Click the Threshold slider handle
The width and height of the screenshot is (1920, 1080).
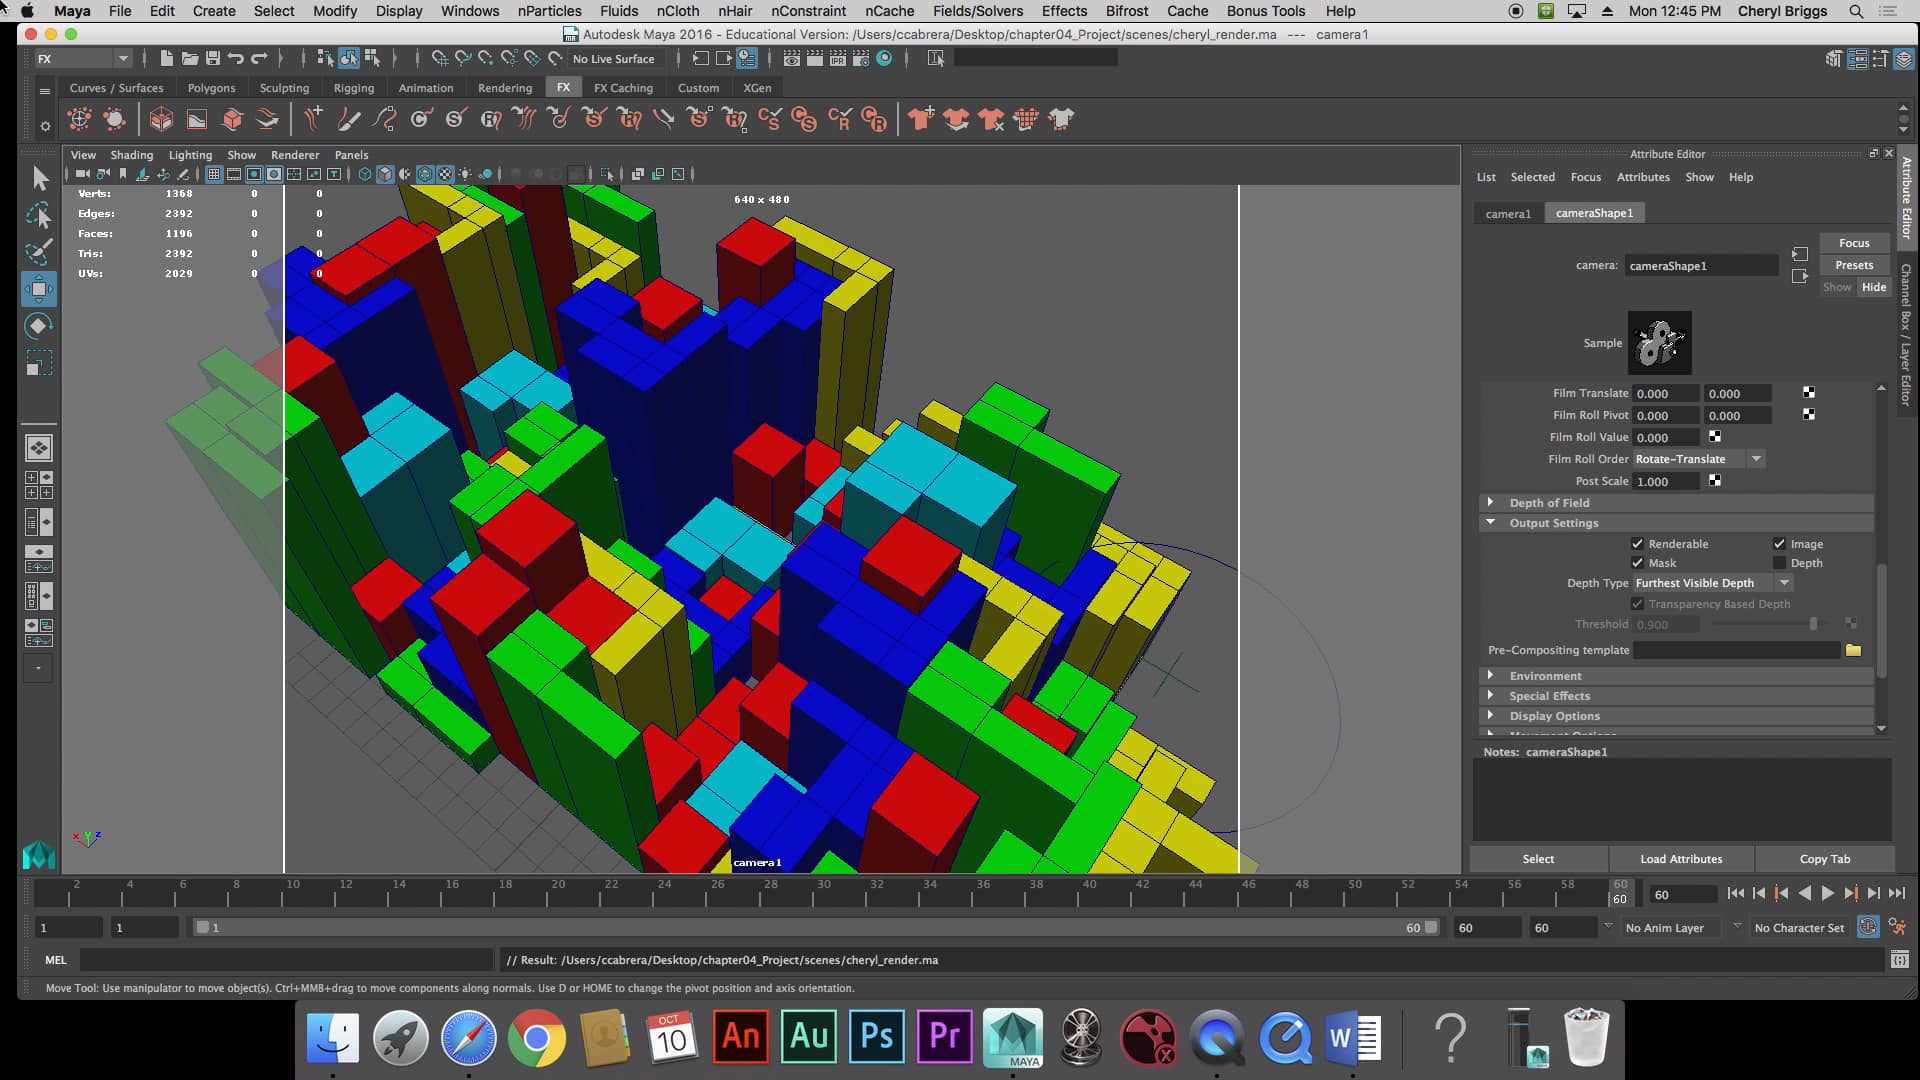tap(1815, 624)
